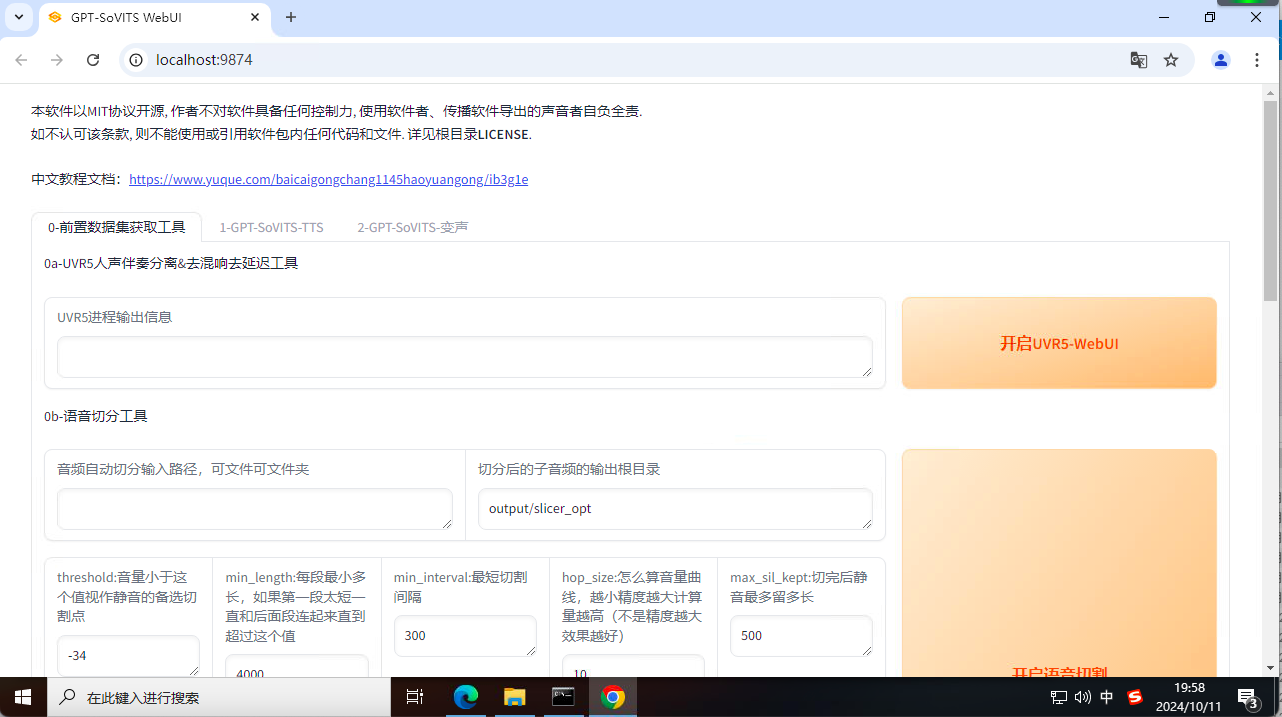Click the Google Translate icon in address bar
The width and height of the screenshot is (1282, 717).
(1138, 60)
